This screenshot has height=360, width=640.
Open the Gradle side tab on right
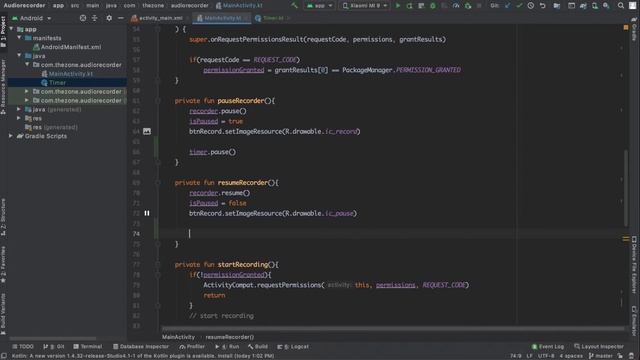pos(634,30)
